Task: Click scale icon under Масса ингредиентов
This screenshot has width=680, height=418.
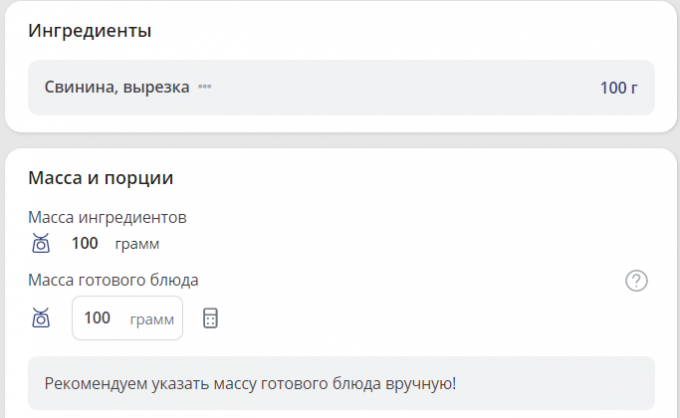Action: pyautogui.click(x=40, y=243)
